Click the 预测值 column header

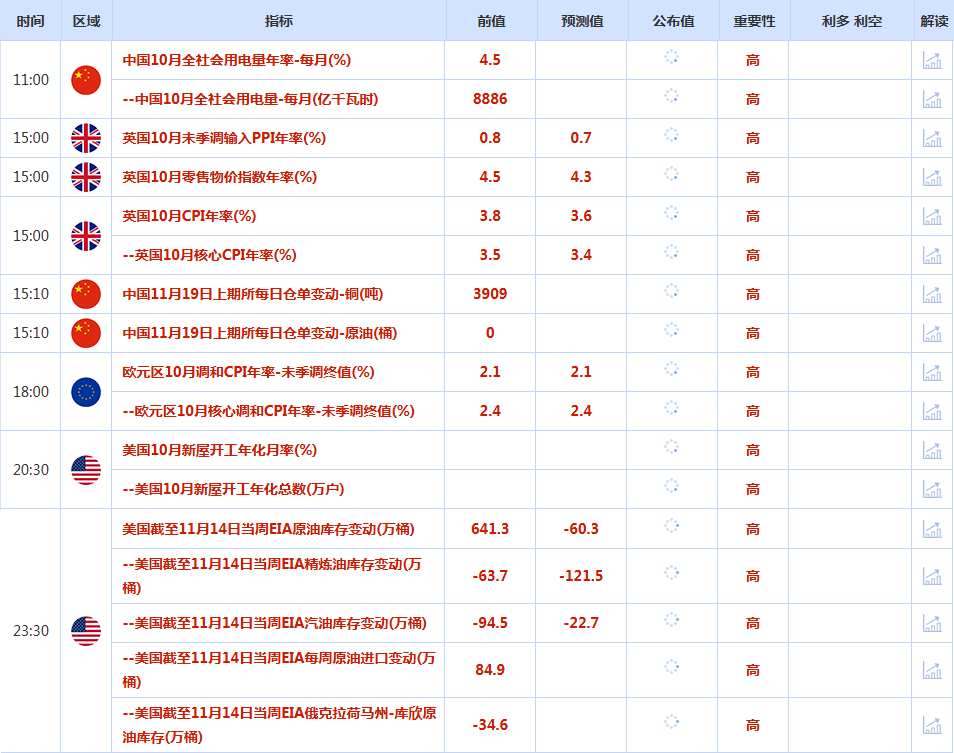[x=582, y=21]
